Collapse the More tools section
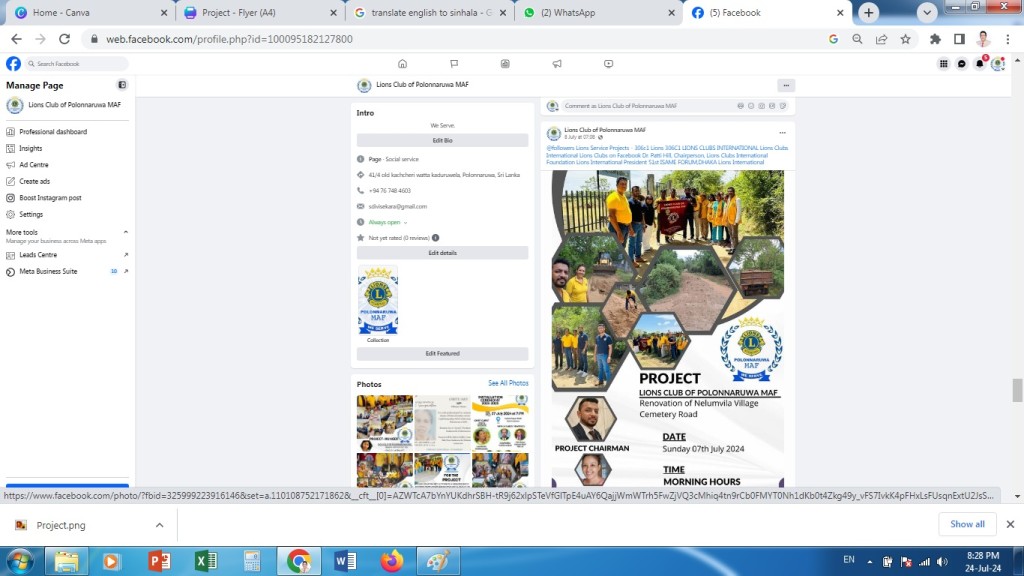Viewport: 1024px width, 576px height. [125, 232]
